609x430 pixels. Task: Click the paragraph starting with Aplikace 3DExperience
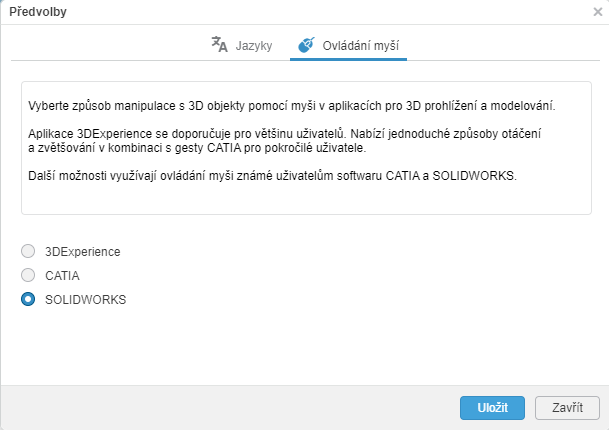click(x=284, y=141)
